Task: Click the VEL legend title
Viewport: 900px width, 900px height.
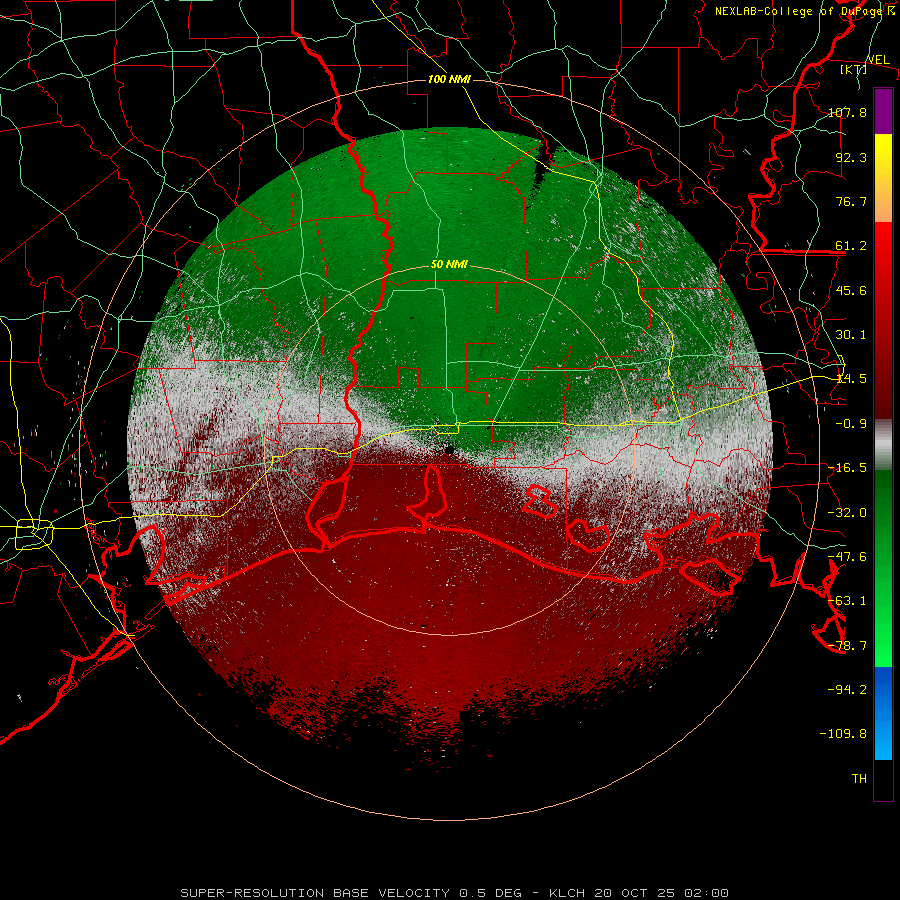Action: pyautogui.click(x=878, y=60)
